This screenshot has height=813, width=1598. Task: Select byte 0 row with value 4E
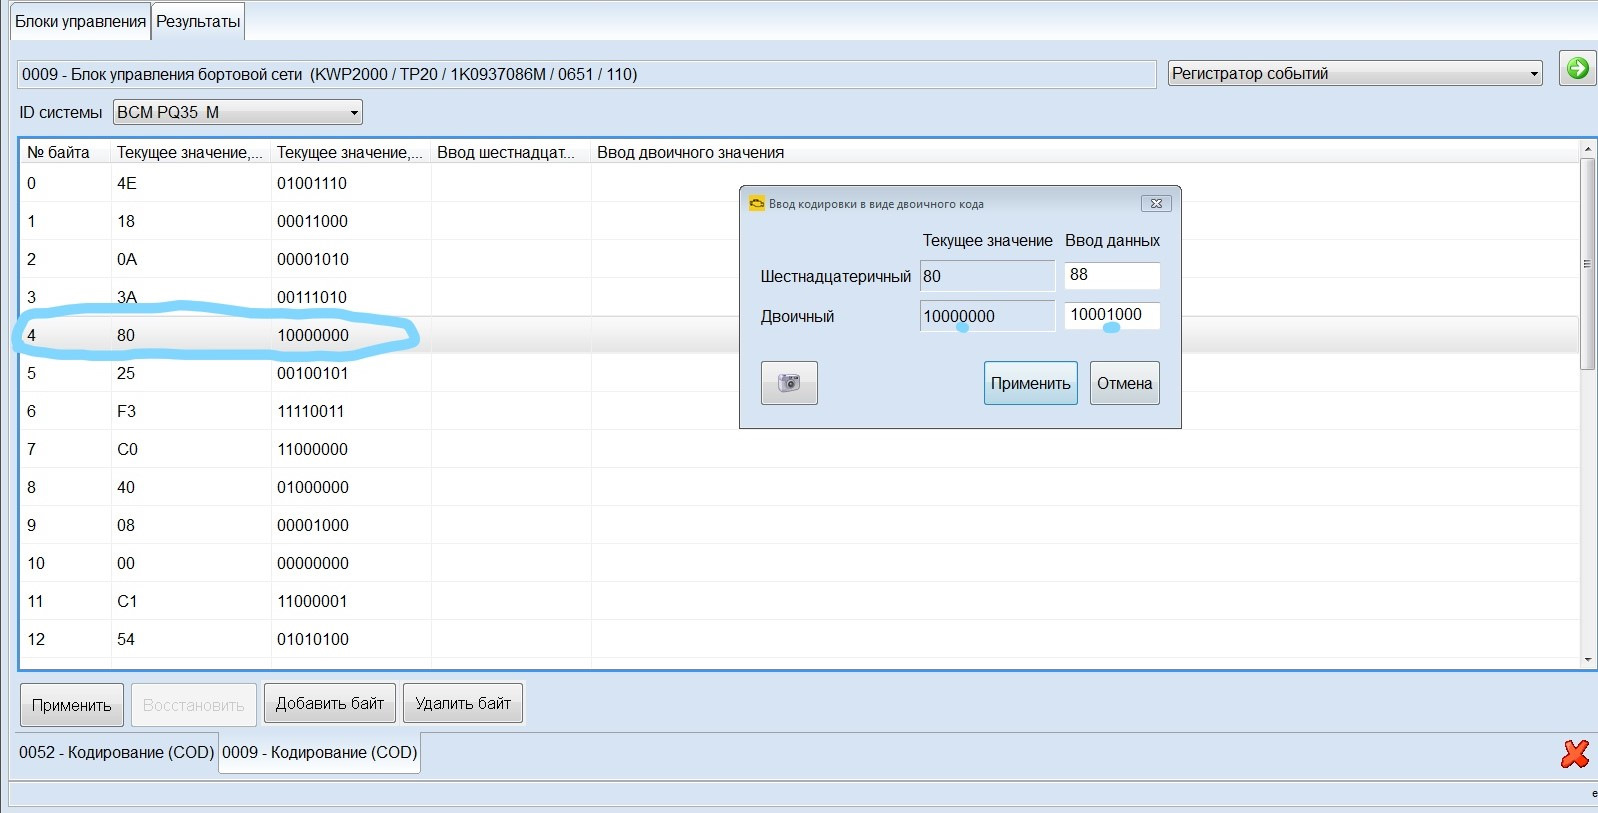799,183
